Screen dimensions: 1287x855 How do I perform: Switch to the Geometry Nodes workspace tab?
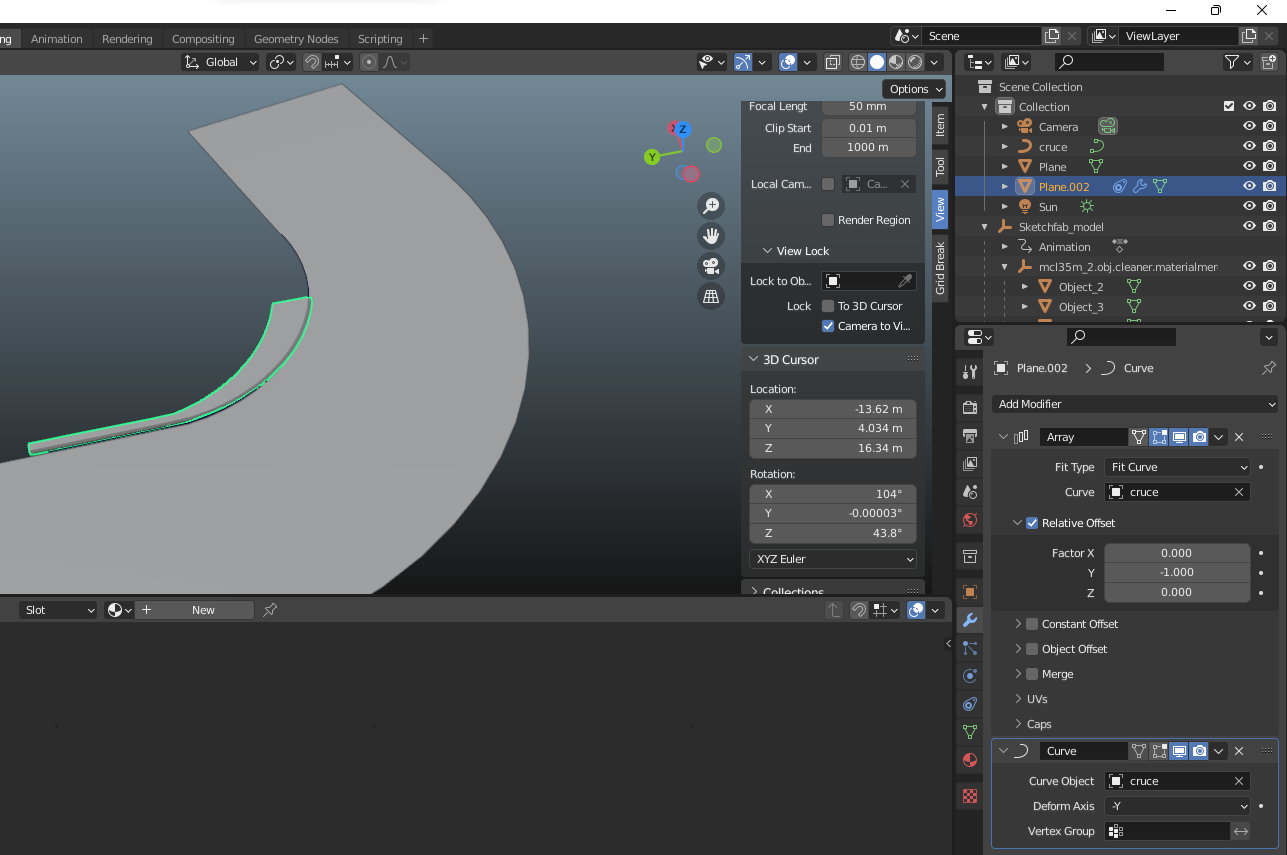click(x=296, y=39)
